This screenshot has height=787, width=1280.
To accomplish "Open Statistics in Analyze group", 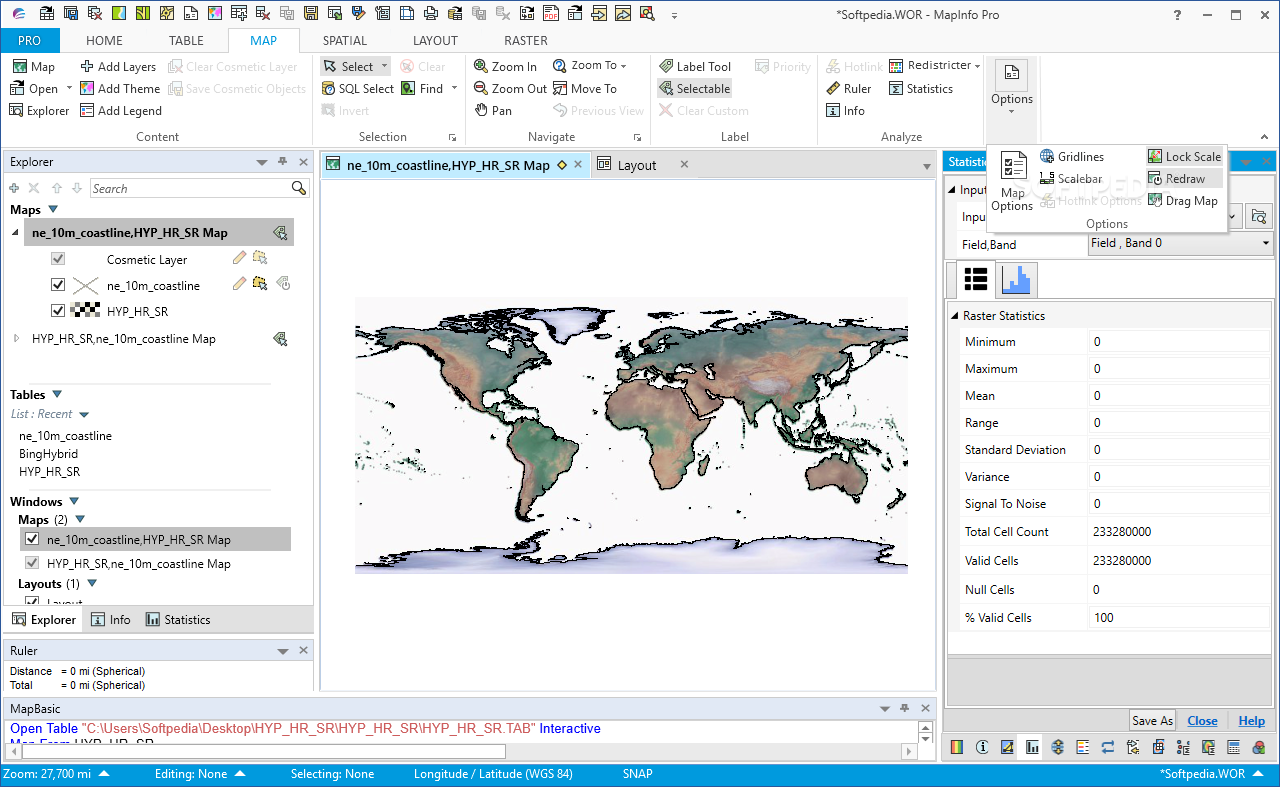I will click(x=921, y=89).
